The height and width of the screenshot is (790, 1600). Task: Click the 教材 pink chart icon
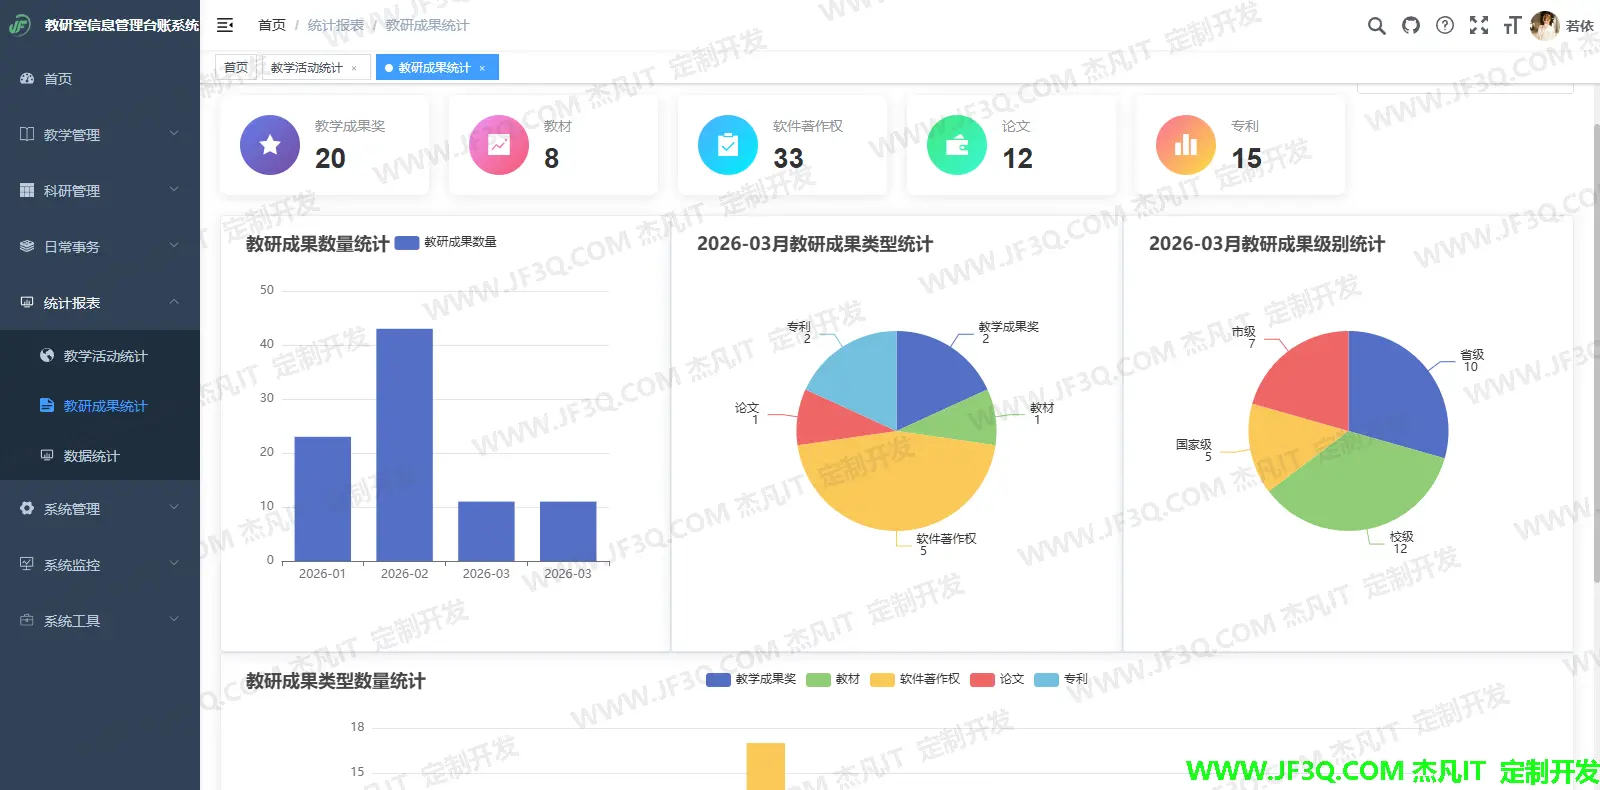(499, 145)
